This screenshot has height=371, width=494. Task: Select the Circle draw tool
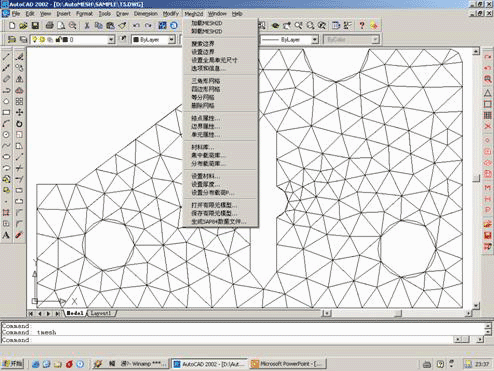point(6,135)
